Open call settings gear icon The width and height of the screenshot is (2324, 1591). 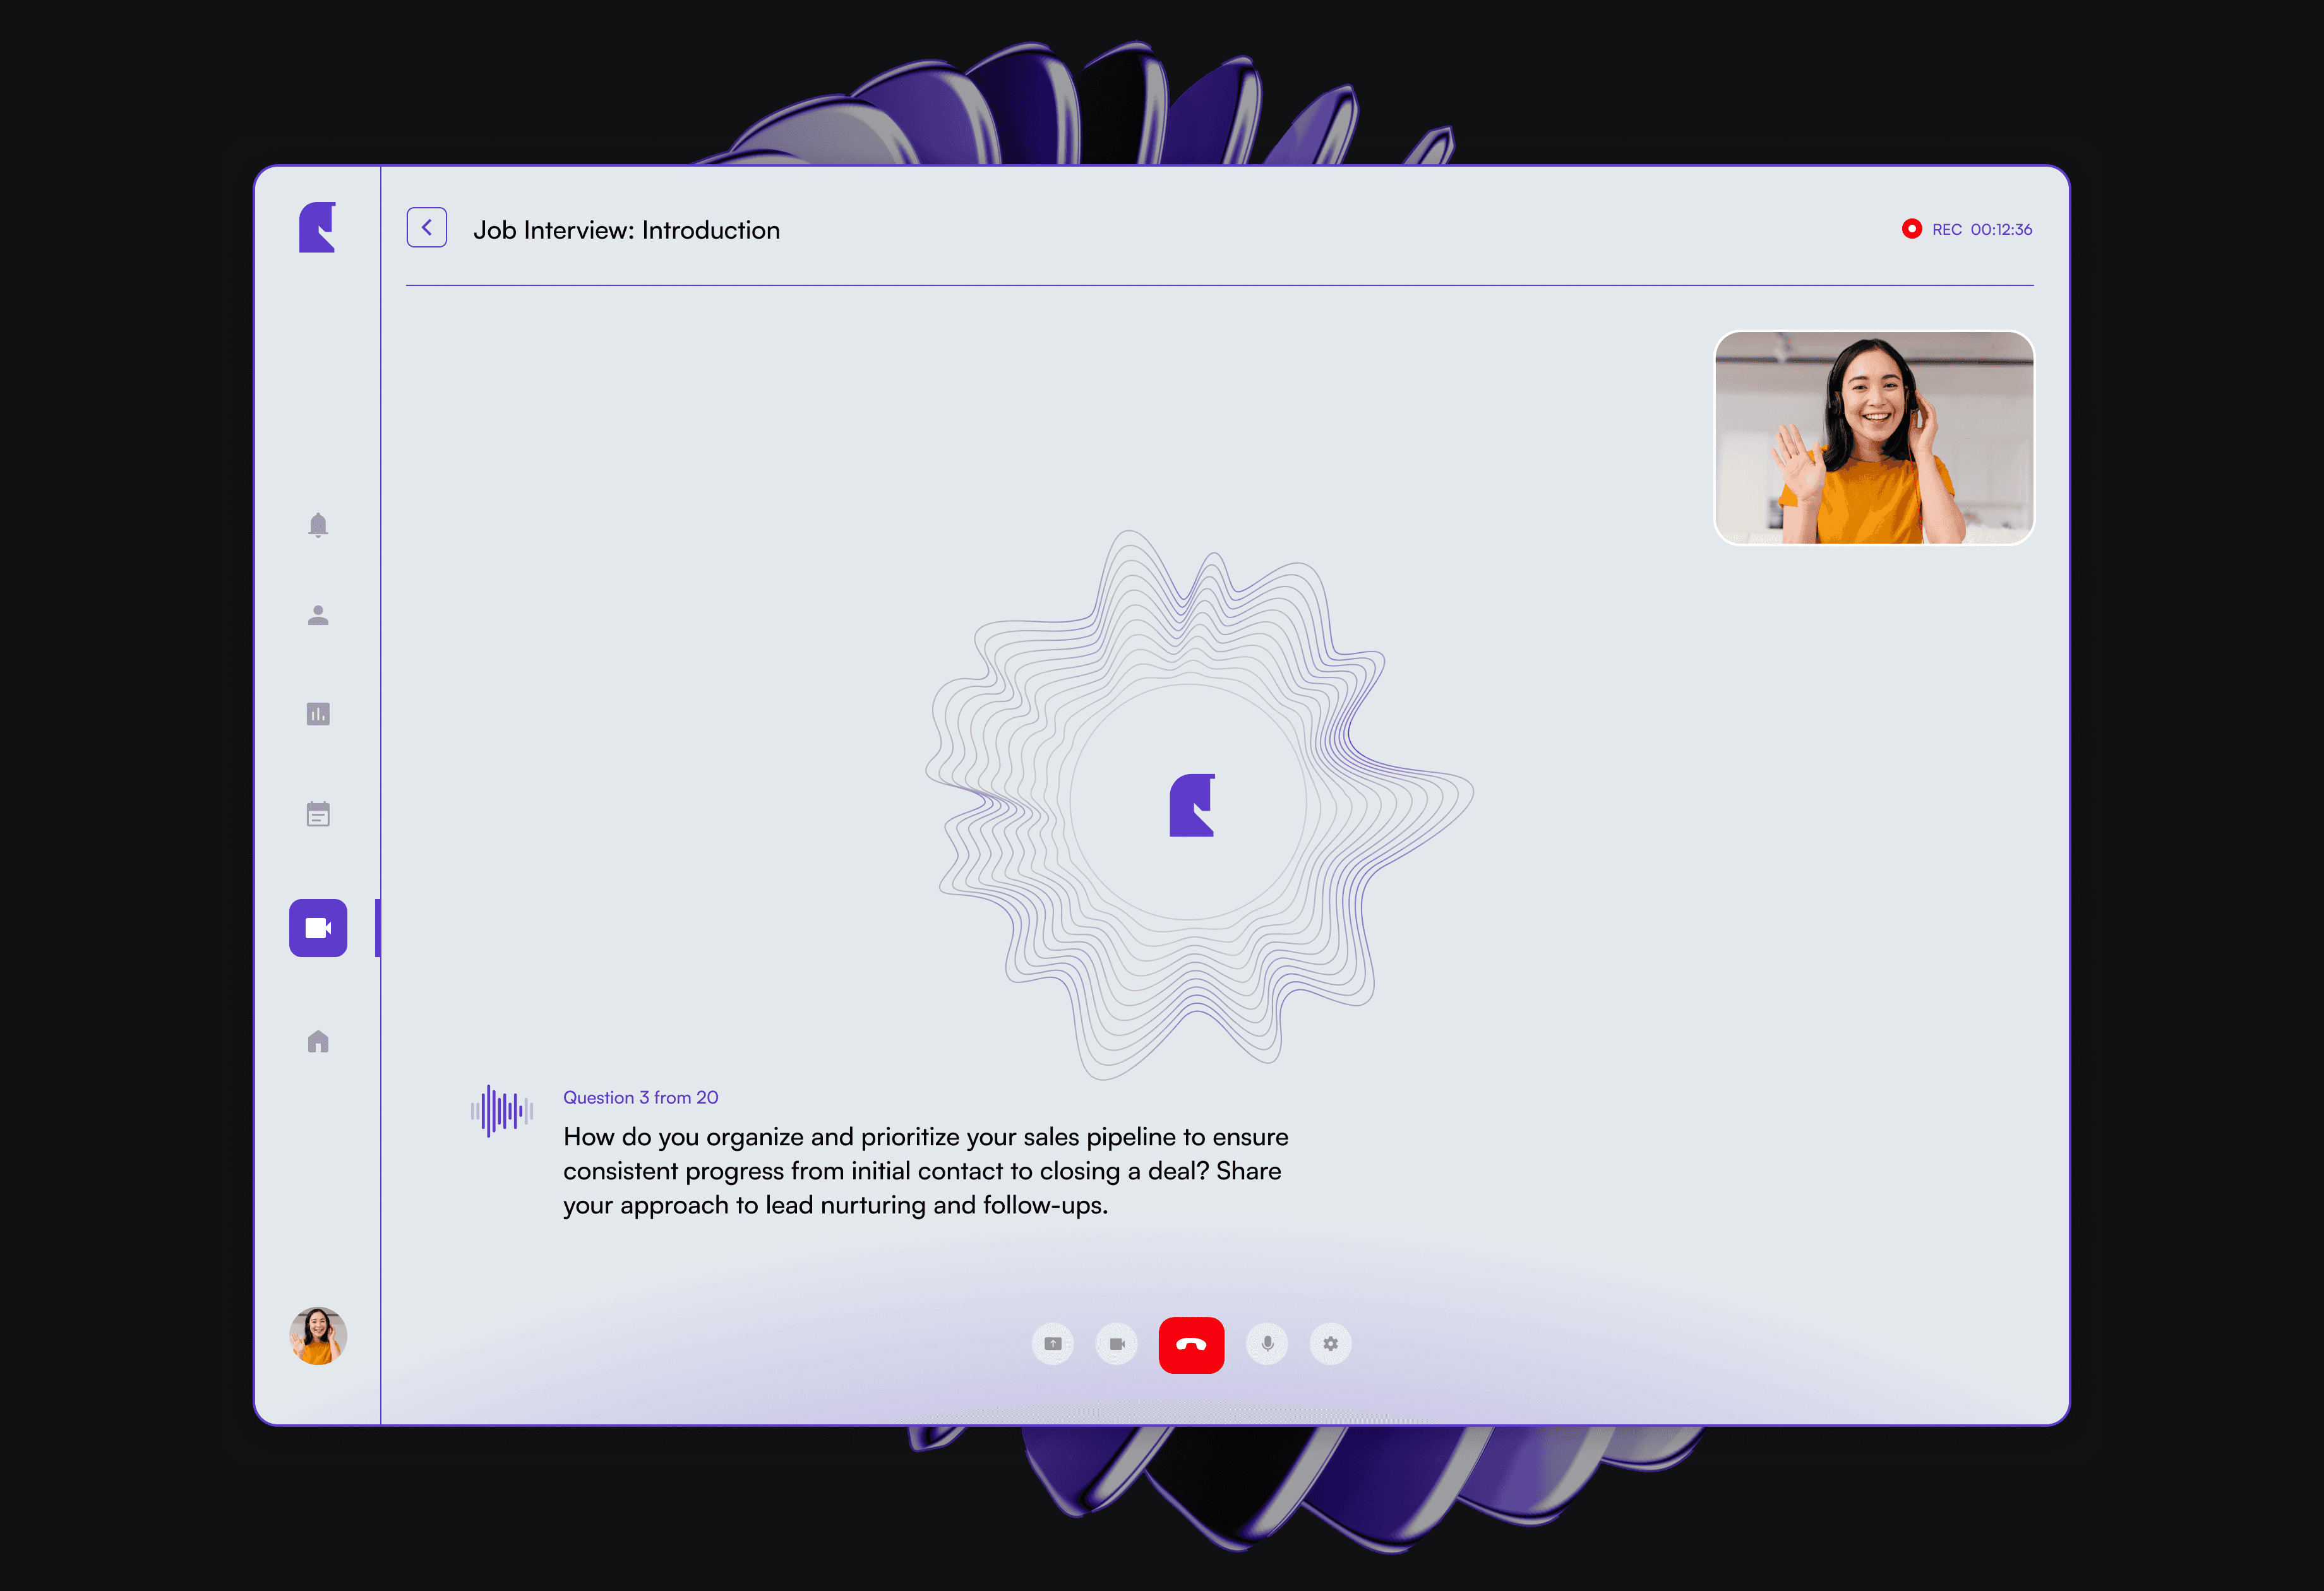pyautogui.click(x=1331, y=1344)
